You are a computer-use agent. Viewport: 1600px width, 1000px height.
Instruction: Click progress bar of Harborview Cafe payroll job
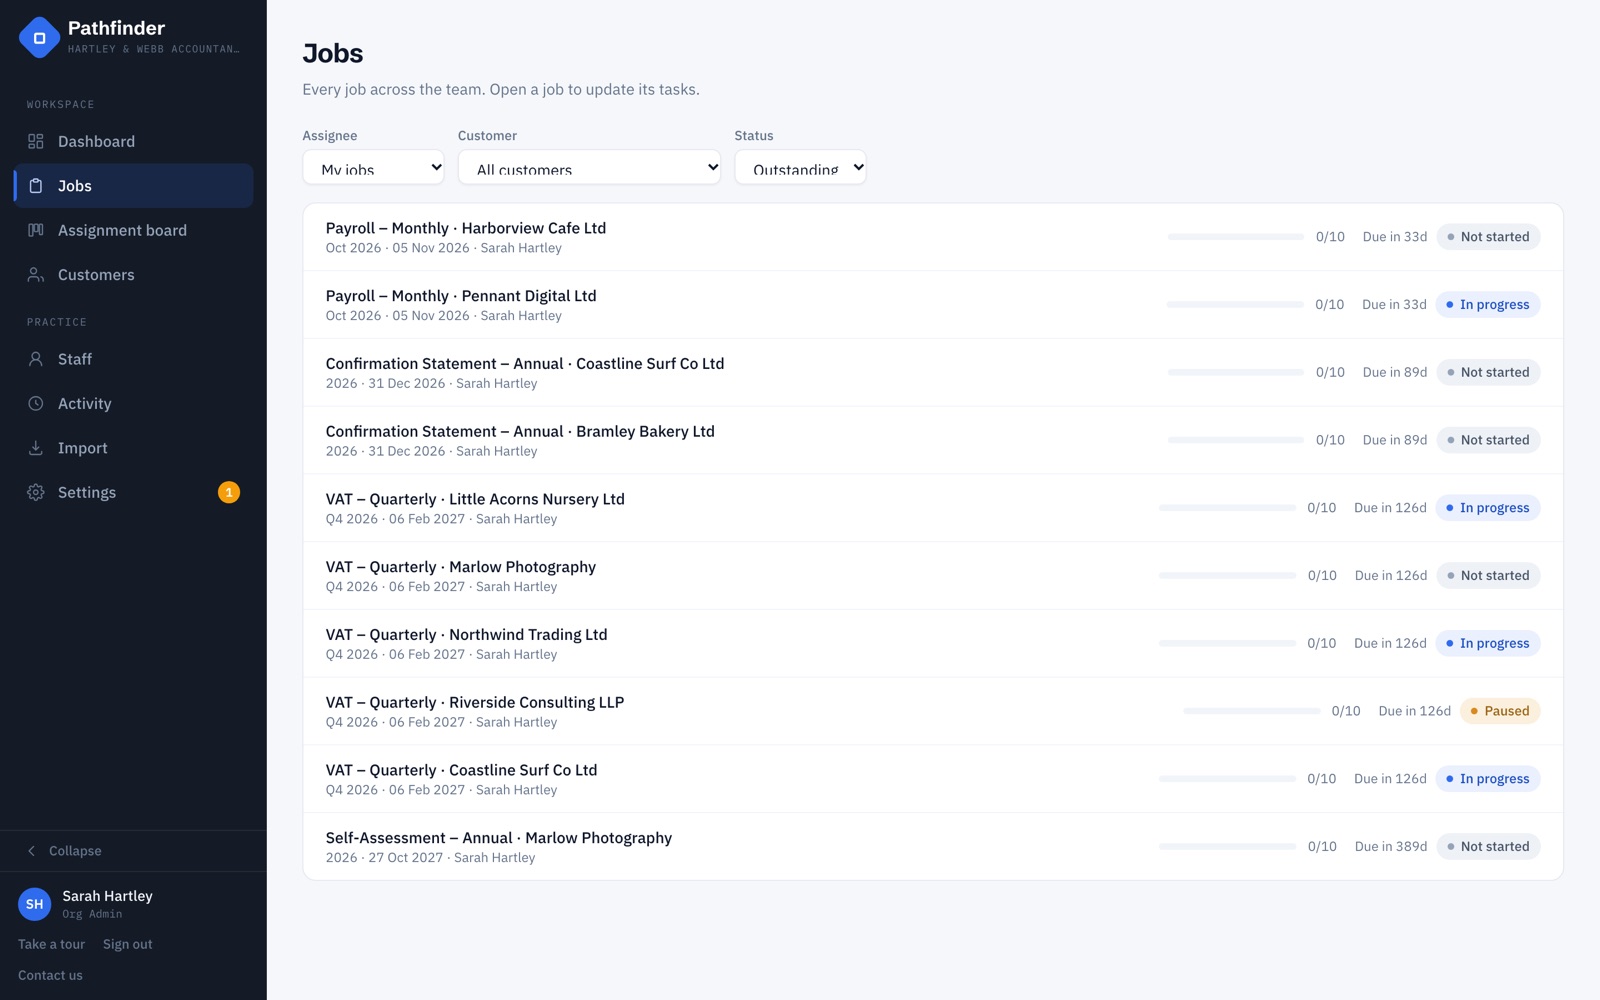pyautogui.click(x=1235, y=237)
